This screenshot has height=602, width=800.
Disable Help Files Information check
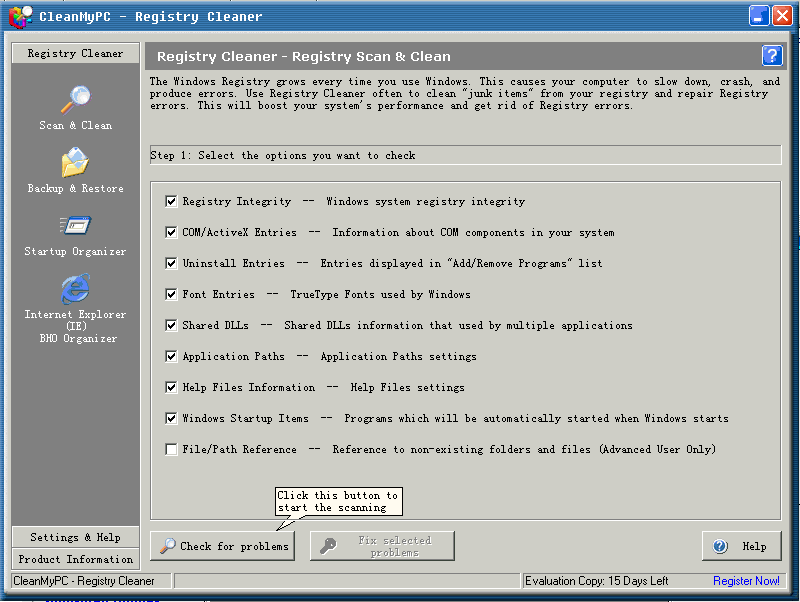tap(171, 387)
